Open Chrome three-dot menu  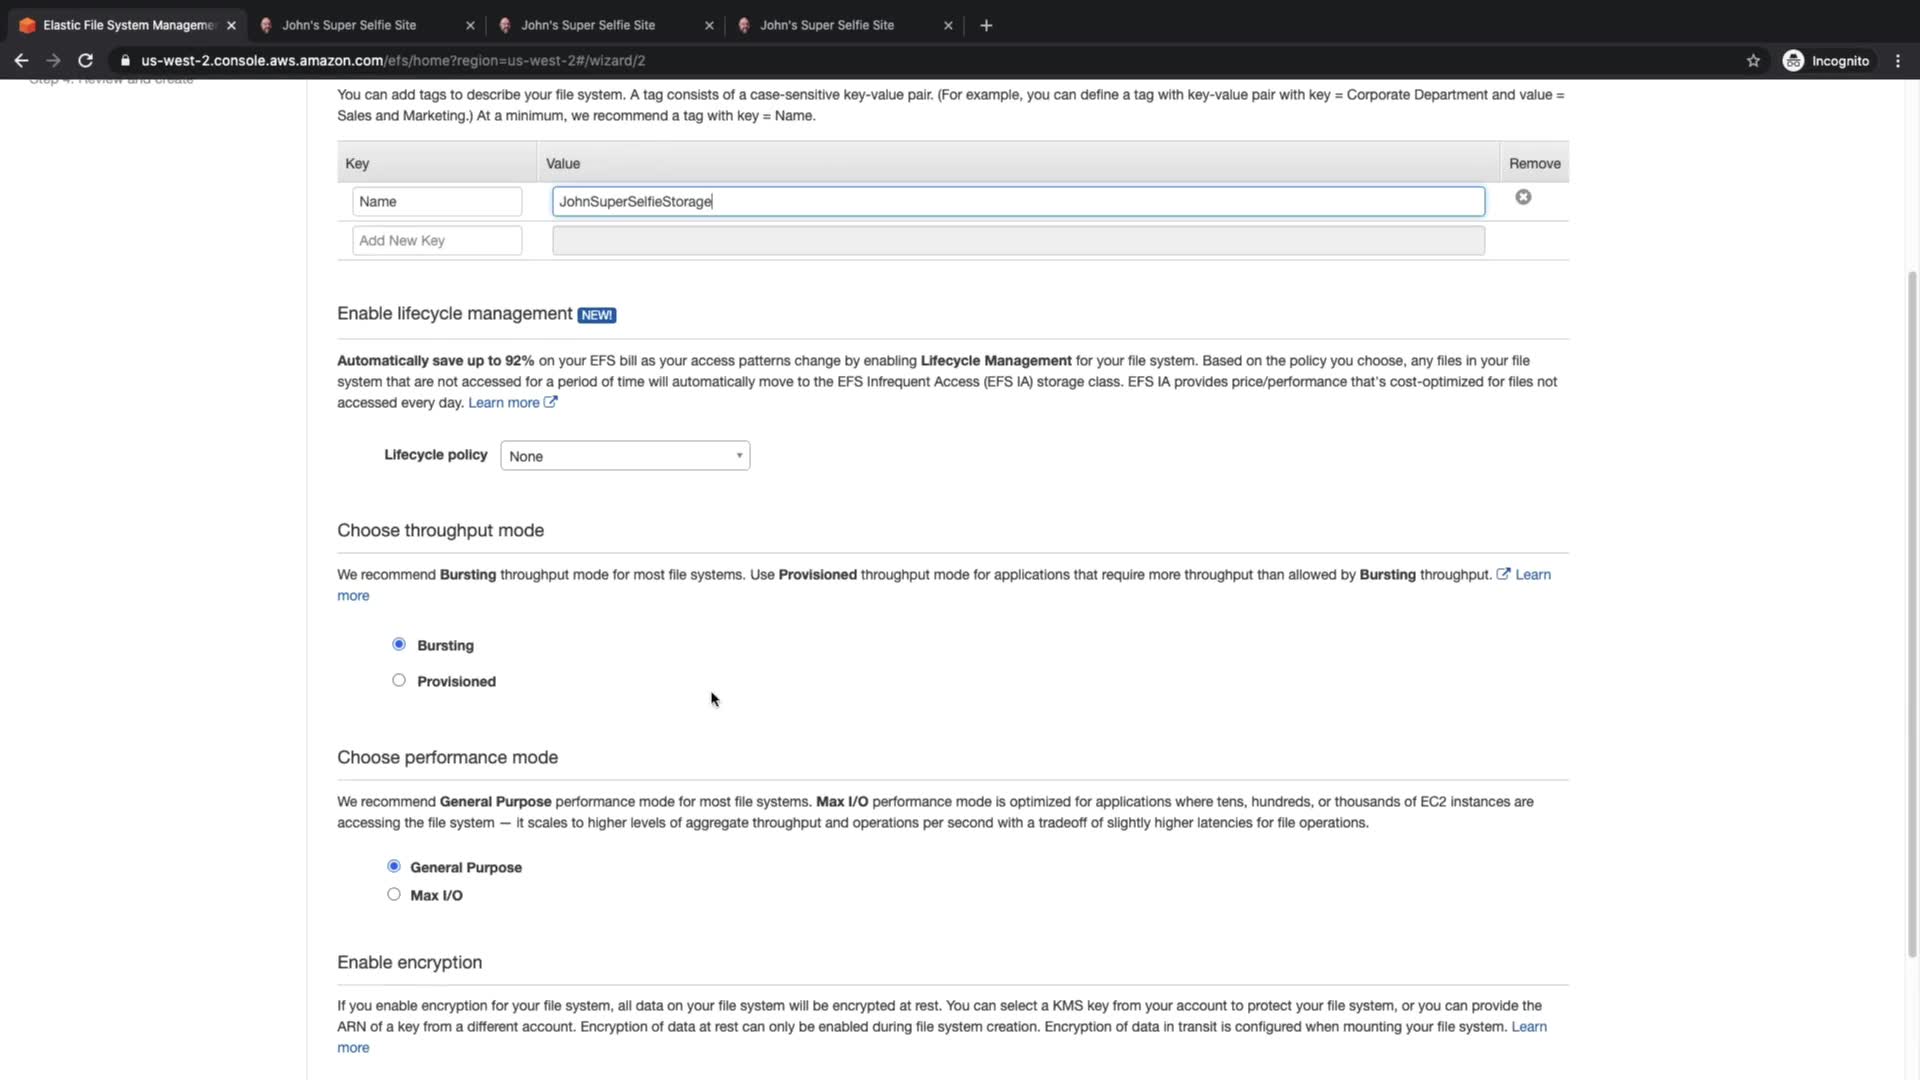[x=1898, y=61]
